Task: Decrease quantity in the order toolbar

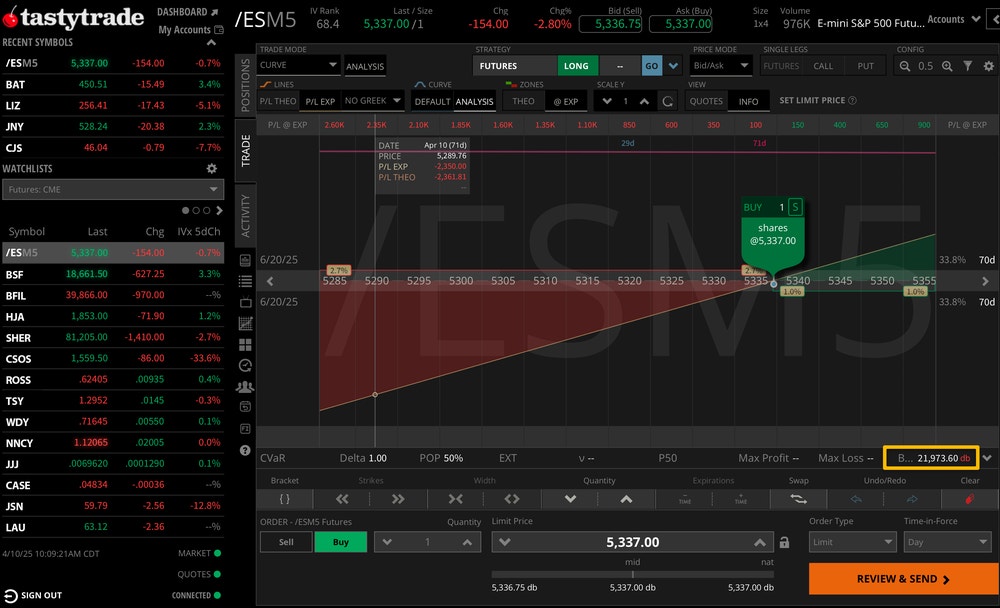Action: (570, 499)
